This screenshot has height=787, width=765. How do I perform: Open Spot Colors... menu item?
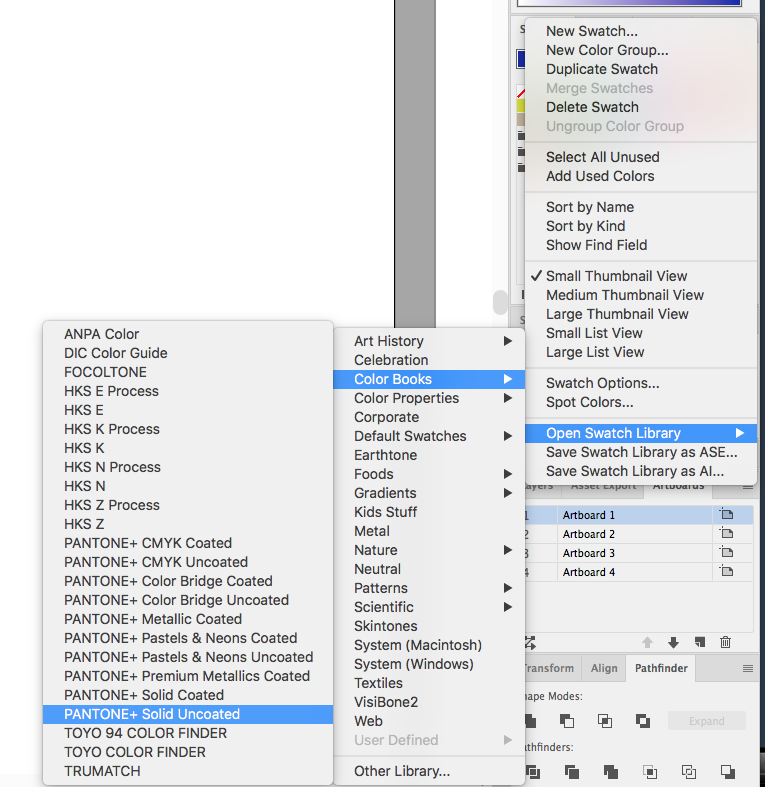(641, 403)
